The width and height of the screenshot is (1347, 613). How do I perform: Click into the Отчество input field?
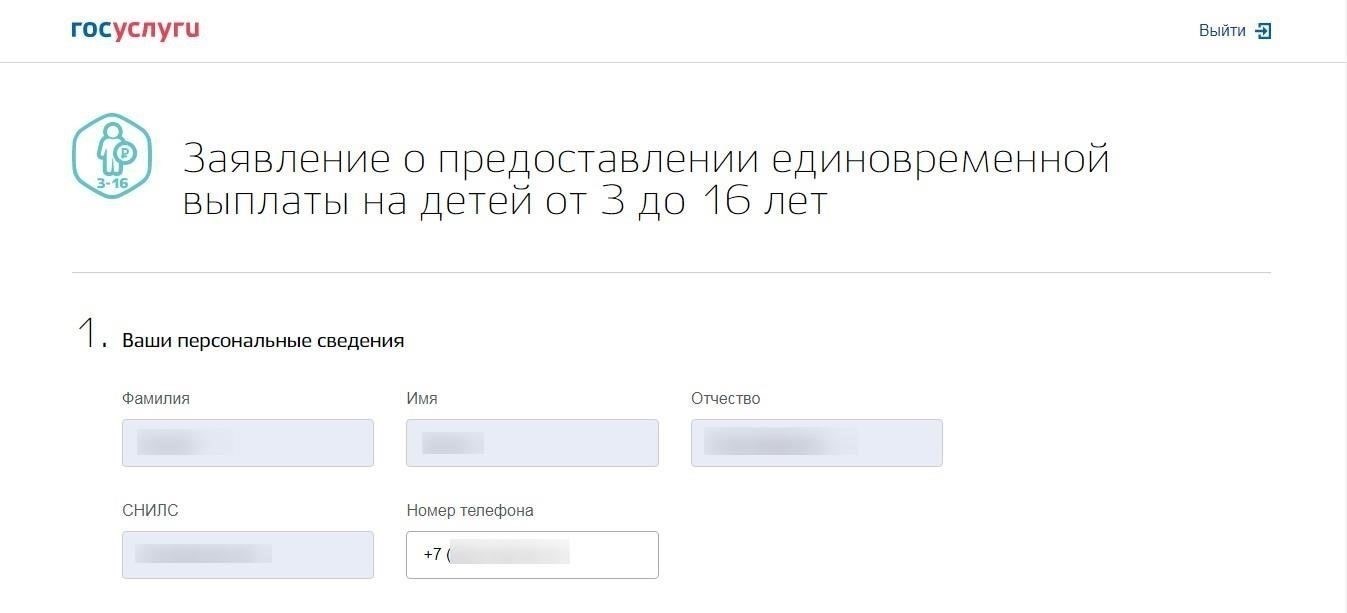click(x=816, y=443)
